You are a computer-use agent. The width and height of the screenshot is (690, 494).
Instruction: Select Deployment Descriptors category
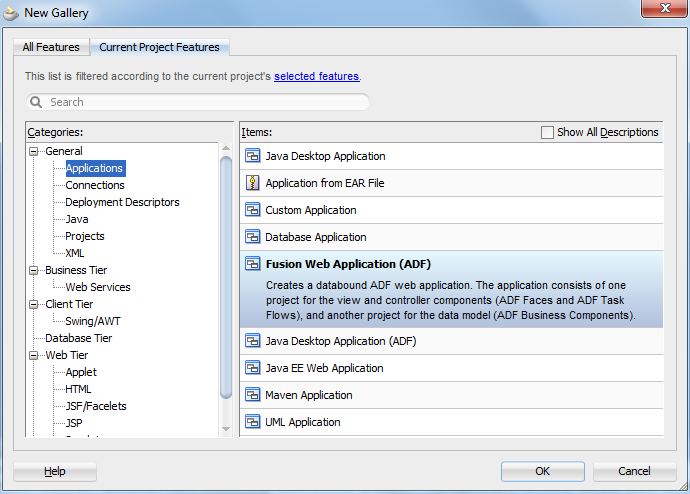pyautogui.click(x=122, y=202)
